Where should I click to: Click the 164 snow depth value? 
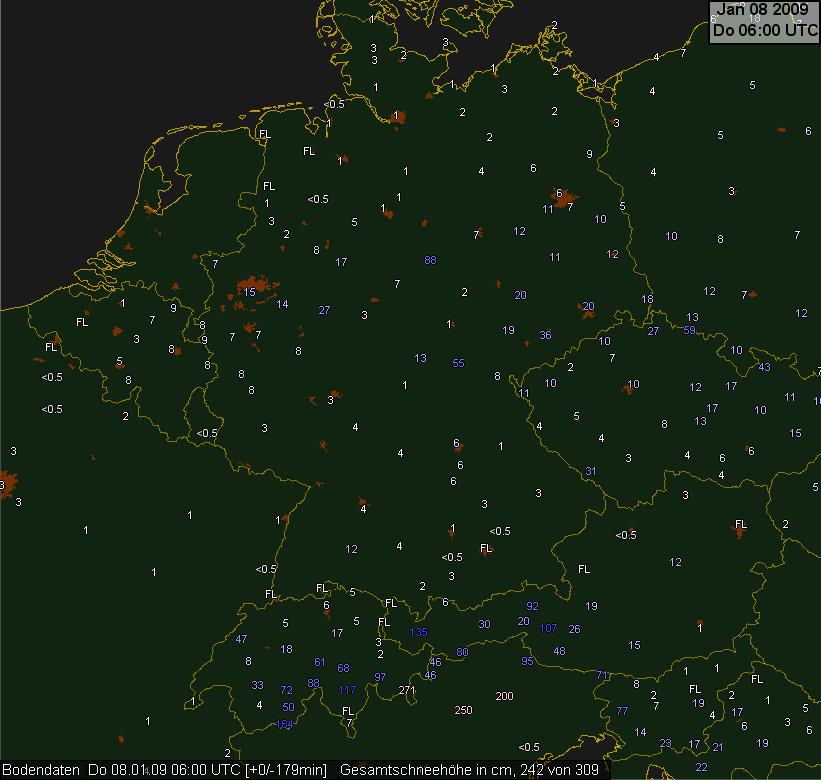(x=284, y=724)
